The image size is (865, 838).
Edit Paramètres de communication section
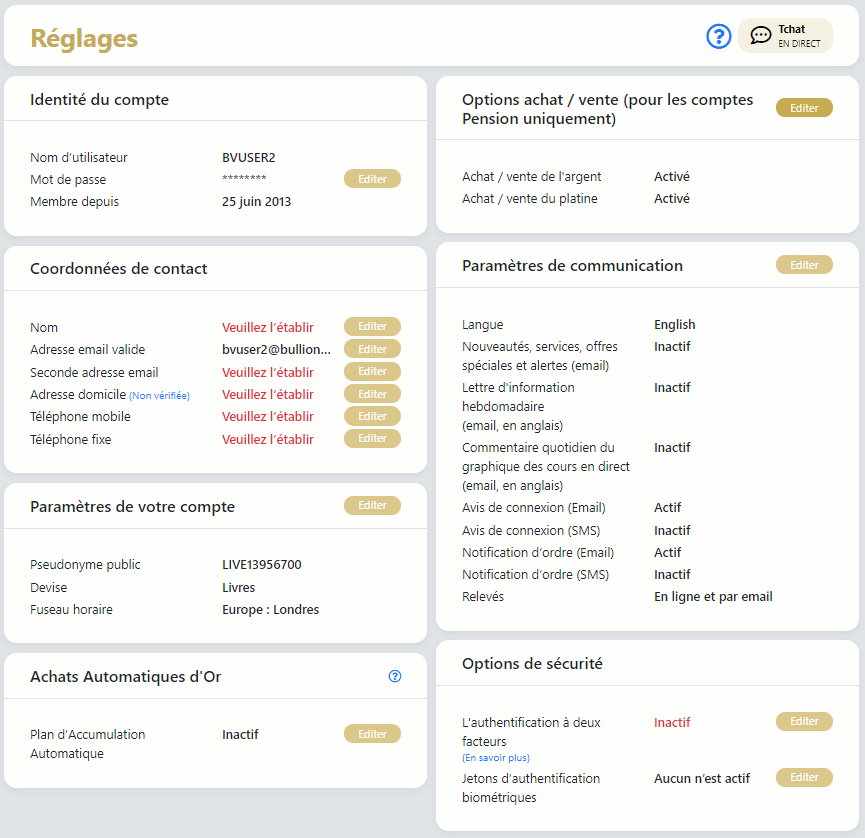point(804,265)
